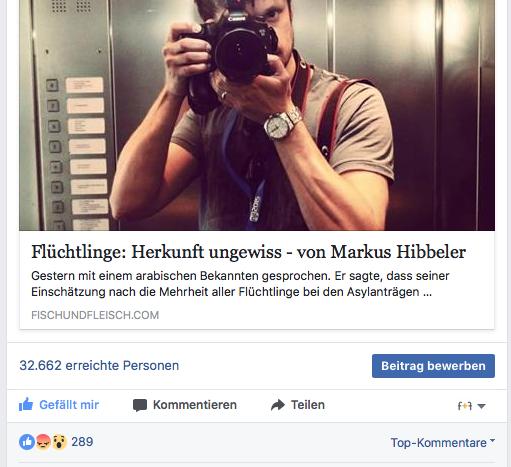Select the Kommentieren action
511x467 pixels.
pyautogui.click(x=195, y=405)
